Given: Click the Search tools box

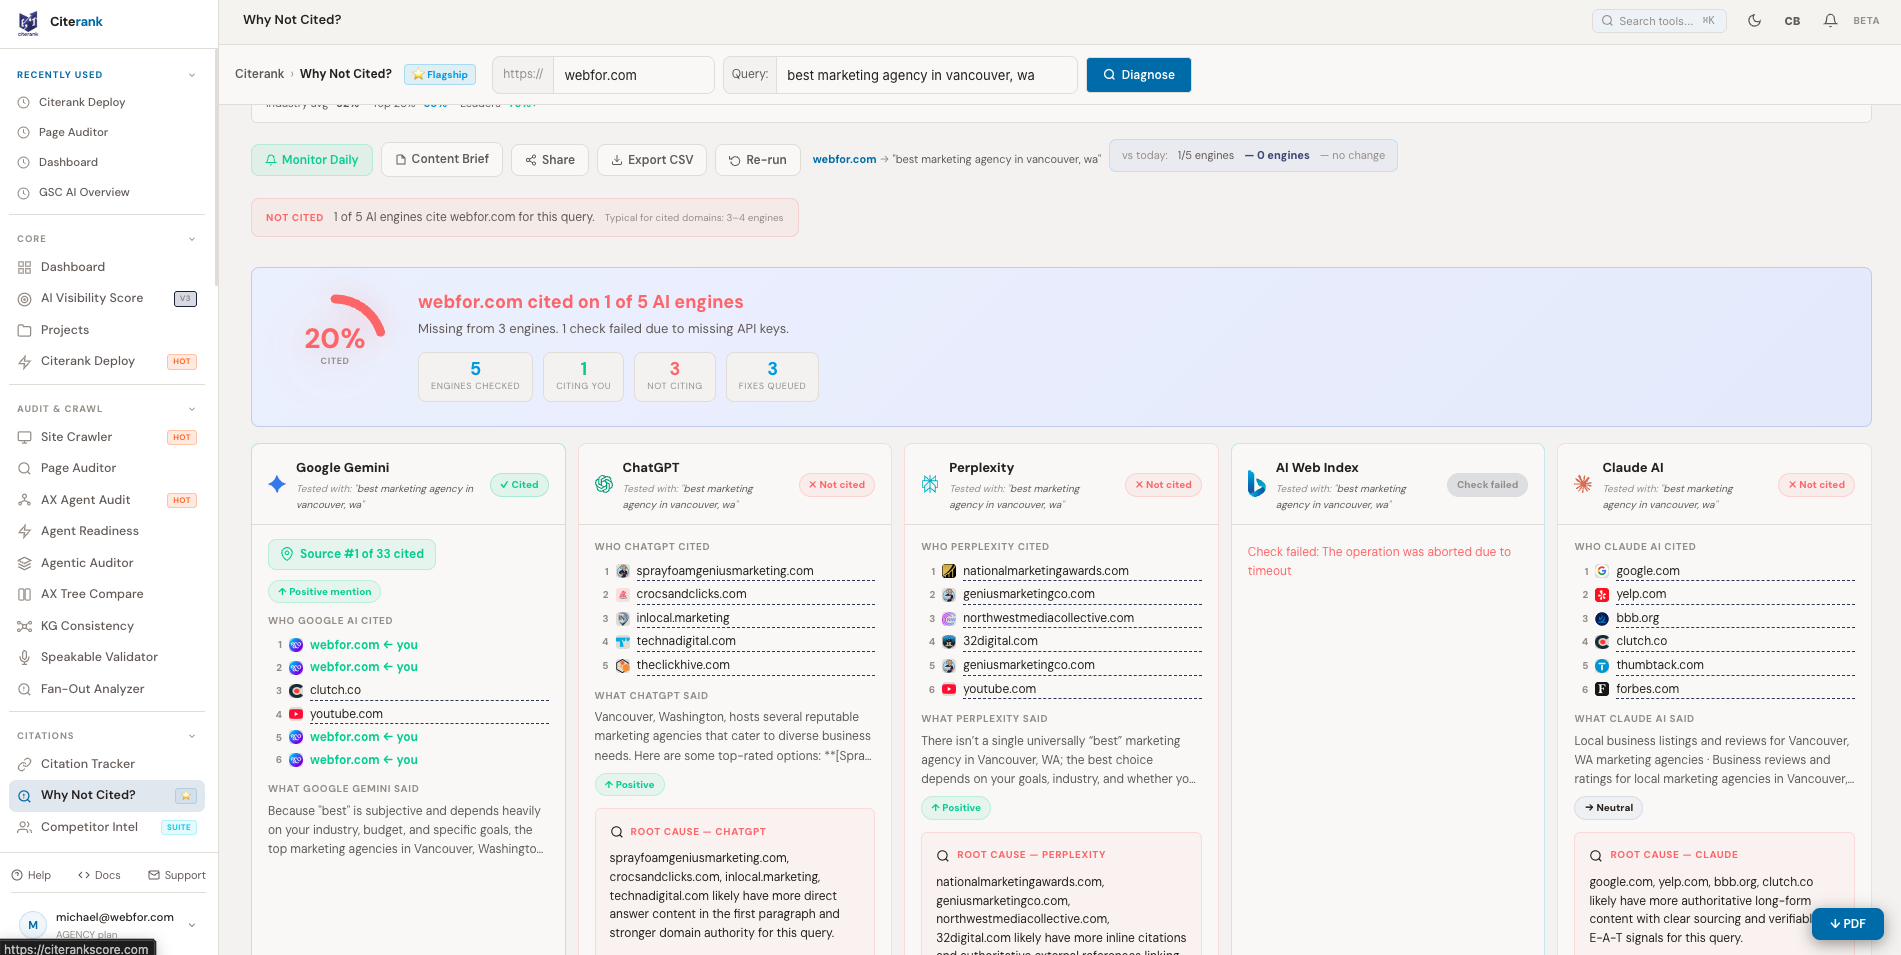Looking at the screenshot, I should pos(1659,20).
